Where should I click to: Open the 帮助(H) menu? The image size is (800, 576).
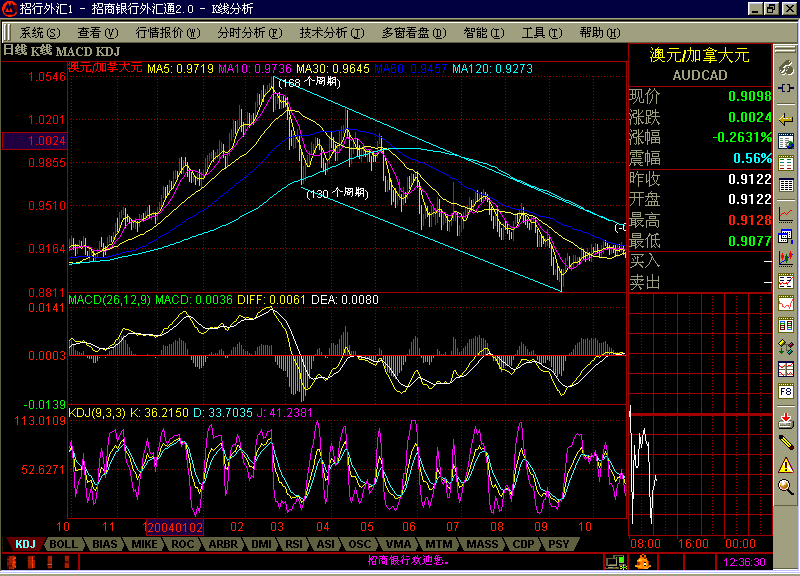pyautogui.click(x=600, y=33)
